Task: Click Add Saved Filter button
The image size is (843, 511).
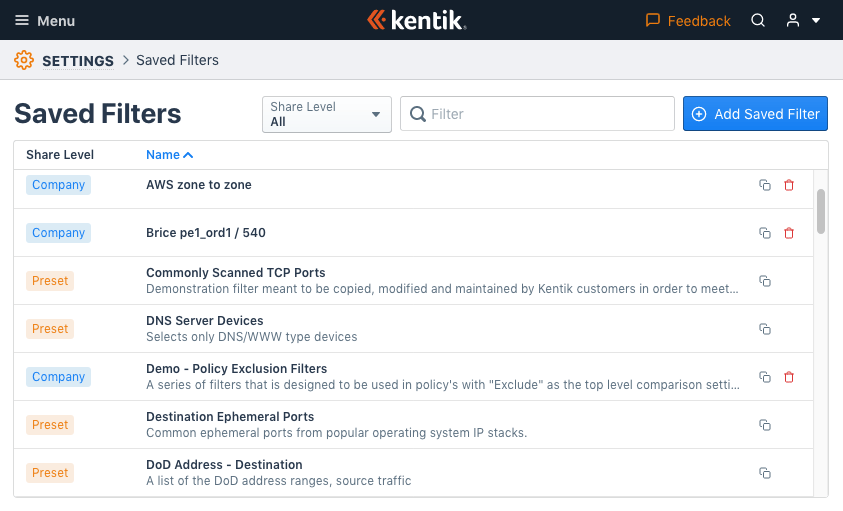Action: 755,114
